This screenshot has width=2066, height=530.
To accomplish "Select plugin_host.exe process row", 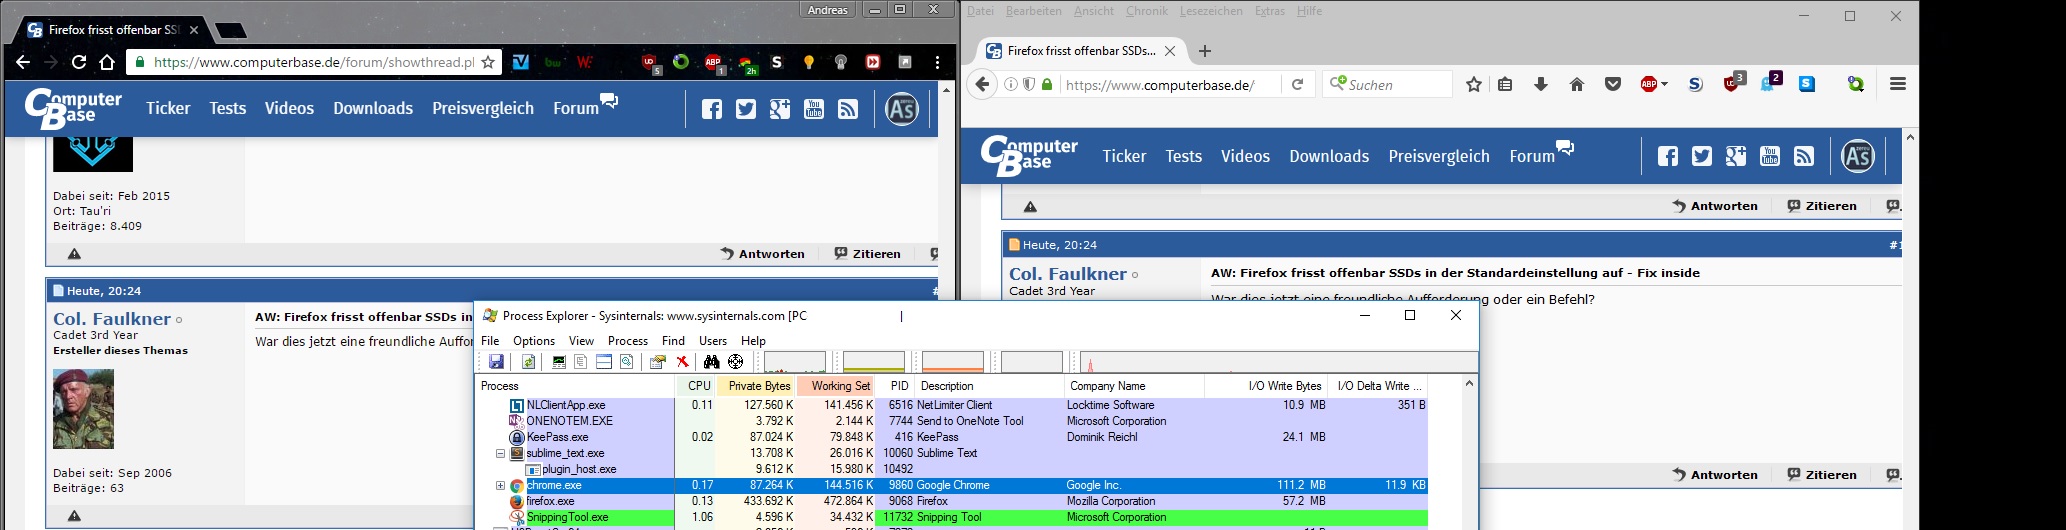I will point(951,469).
